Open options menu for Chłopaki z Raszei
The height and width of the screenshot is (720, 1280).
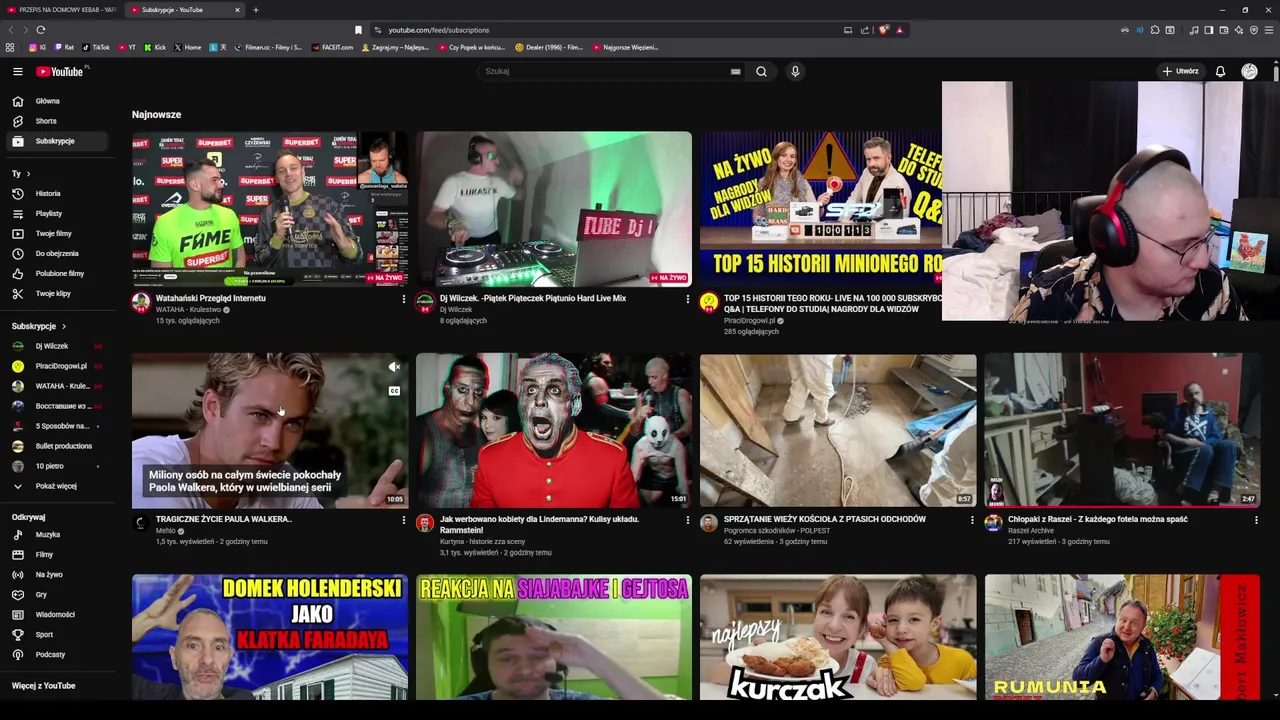coord(1255,520)
